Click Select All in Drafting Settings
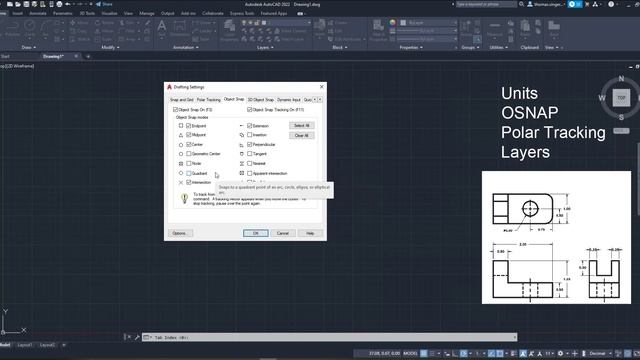 (302, 125)
